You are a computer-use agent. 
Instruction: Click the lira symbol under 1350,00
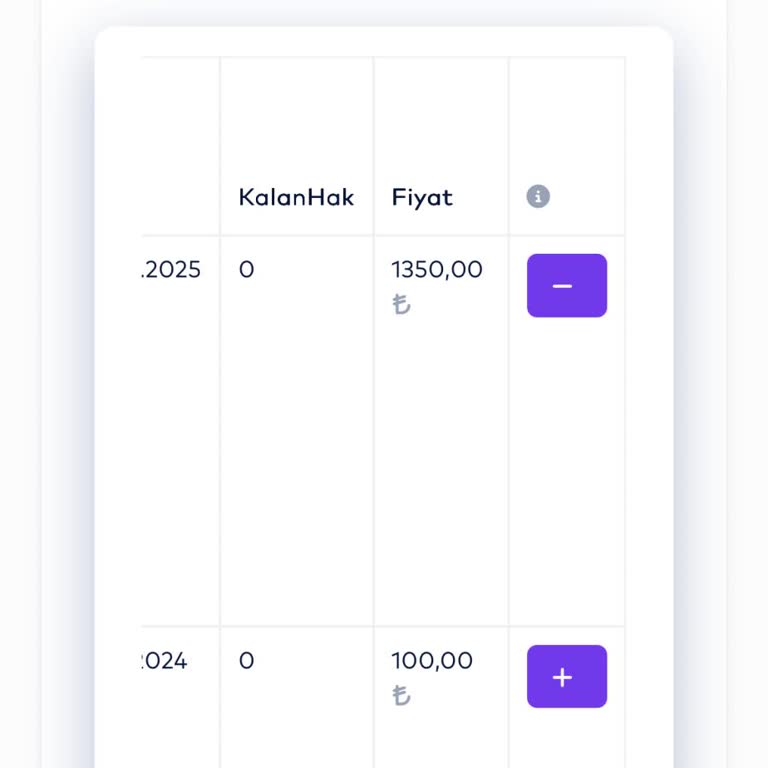point(402,304)
